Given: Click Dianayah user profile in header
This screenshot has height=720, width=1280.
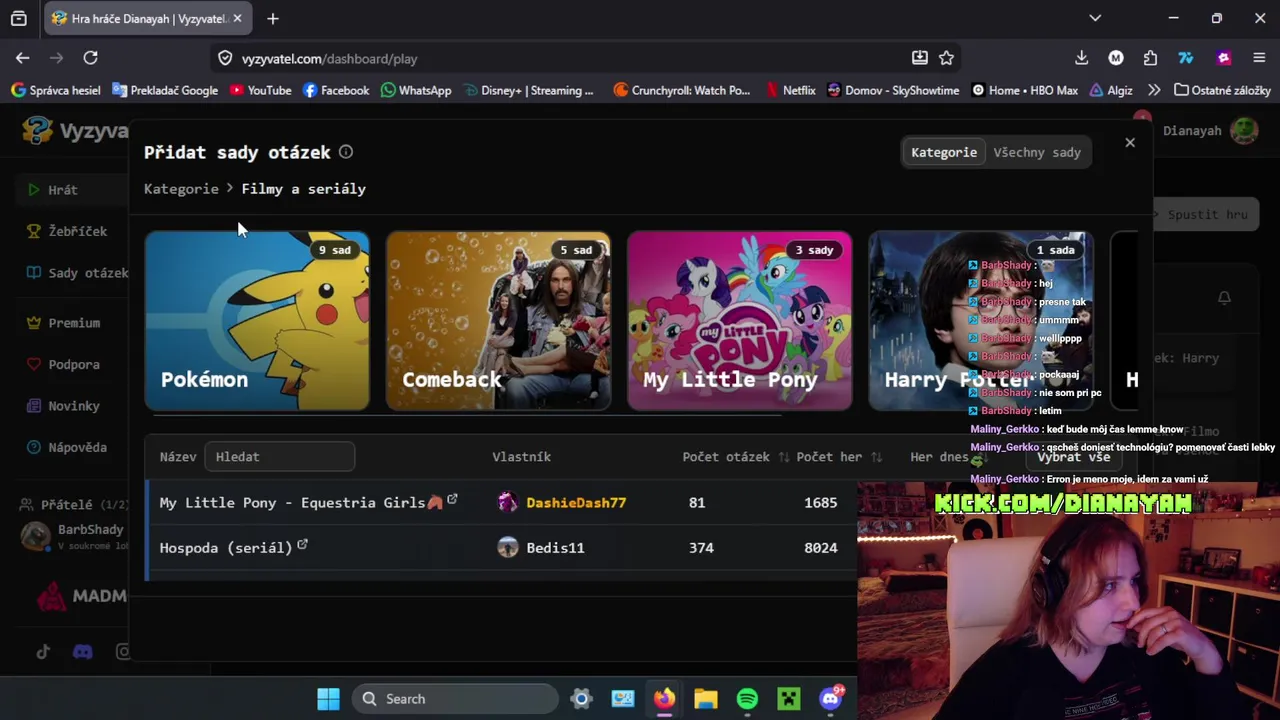Looking at the screenshot, I should tap(1210, 131).
